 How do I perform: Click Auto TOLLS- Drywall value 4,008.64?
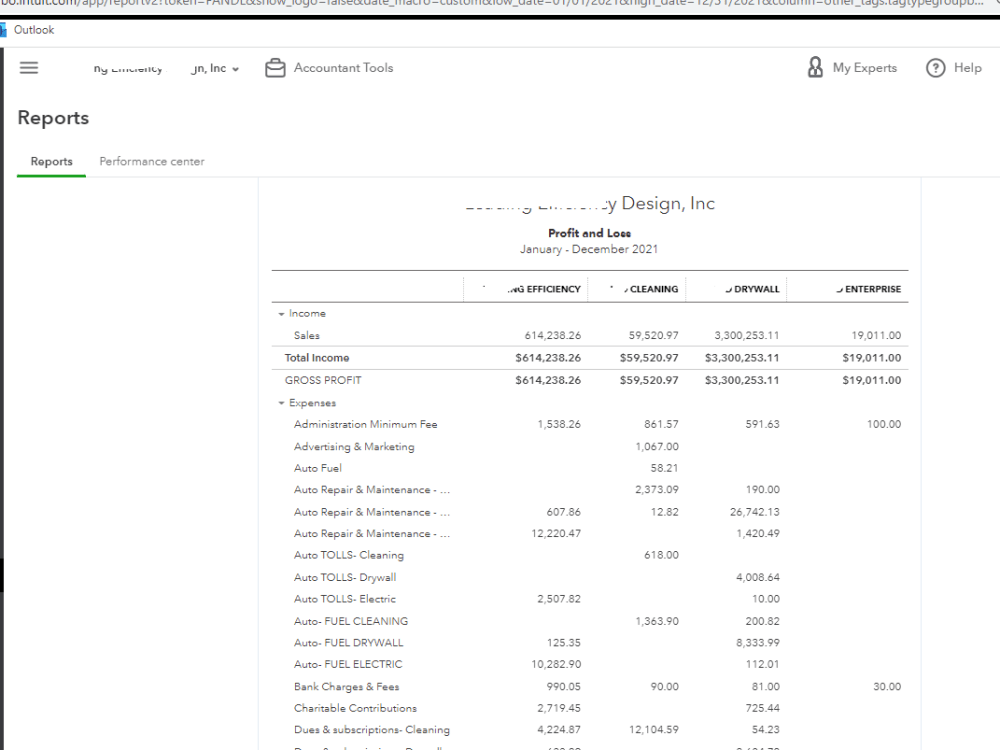point(758,577)
